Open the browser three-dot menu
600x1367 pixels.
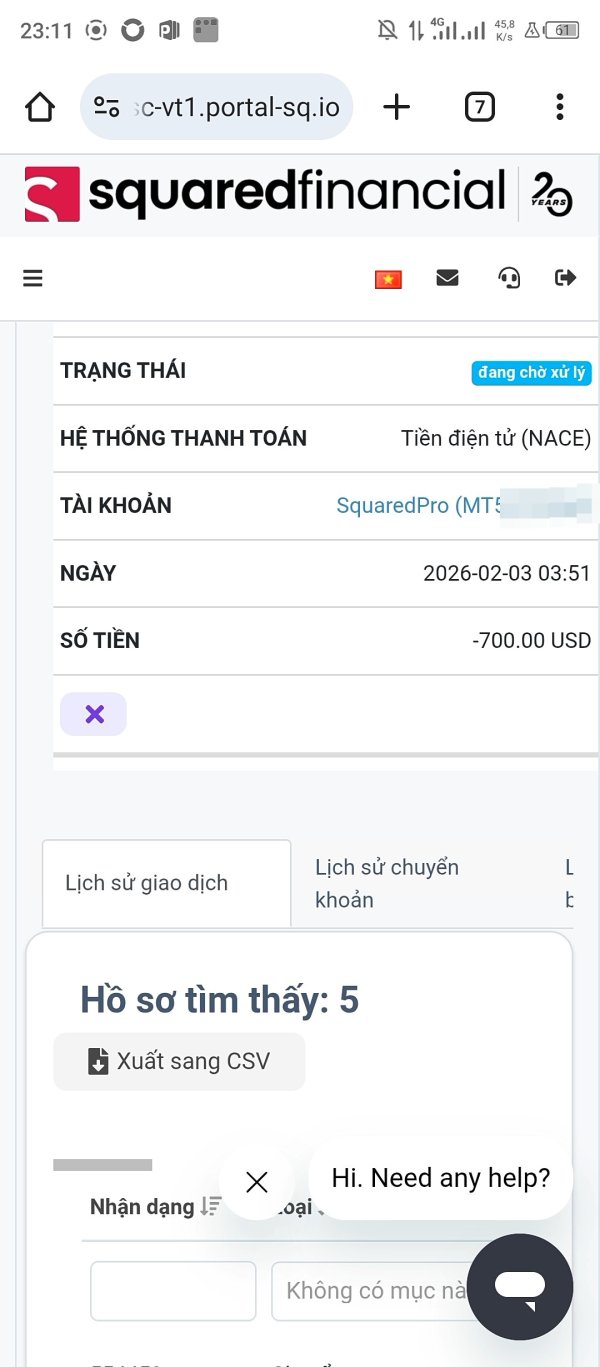tap(559, 107)
